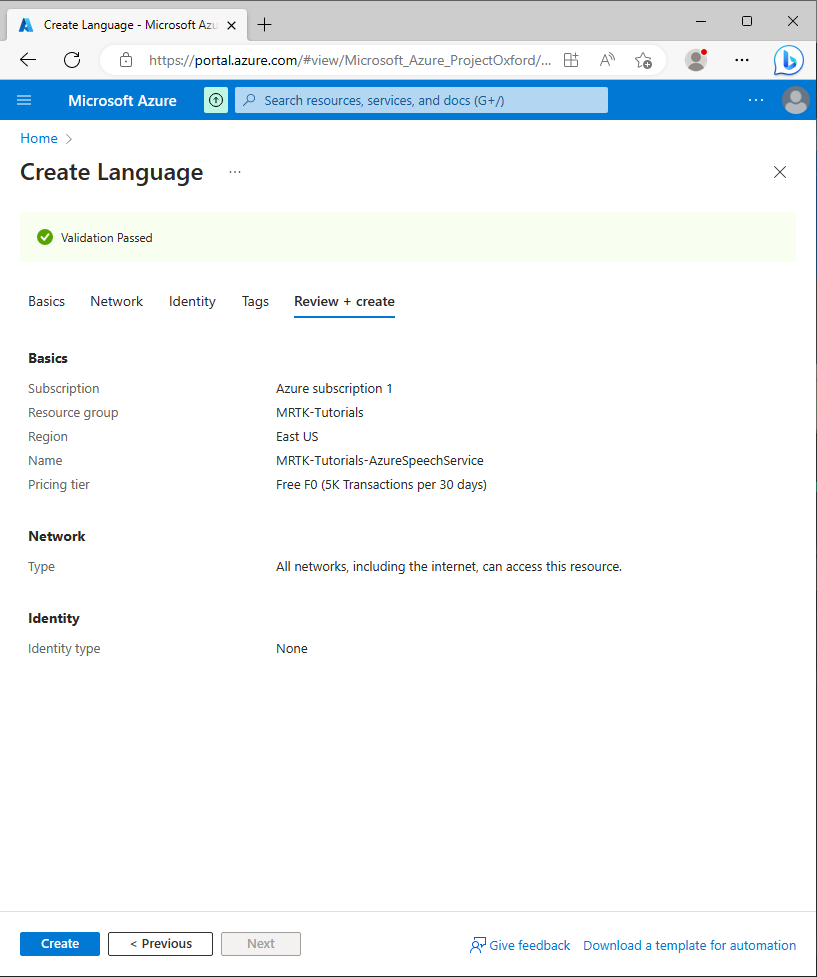The height and width of the screenshot is (977, 817).
Task: Select the Identity tab
Action: pos(192,301)
